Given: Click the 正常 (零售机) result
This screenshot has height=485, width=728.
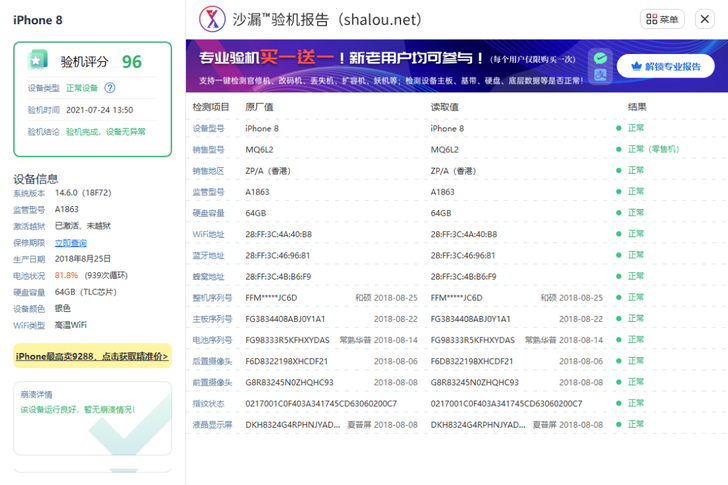Looking at the screenshot, I should tap(653, 149).
